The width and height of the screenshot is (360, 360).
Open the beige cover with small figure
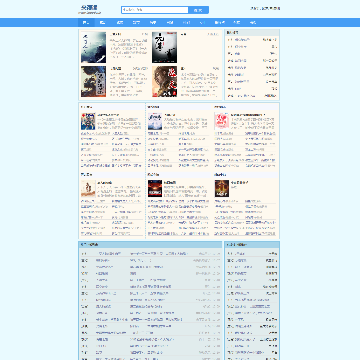click(88, 189)
